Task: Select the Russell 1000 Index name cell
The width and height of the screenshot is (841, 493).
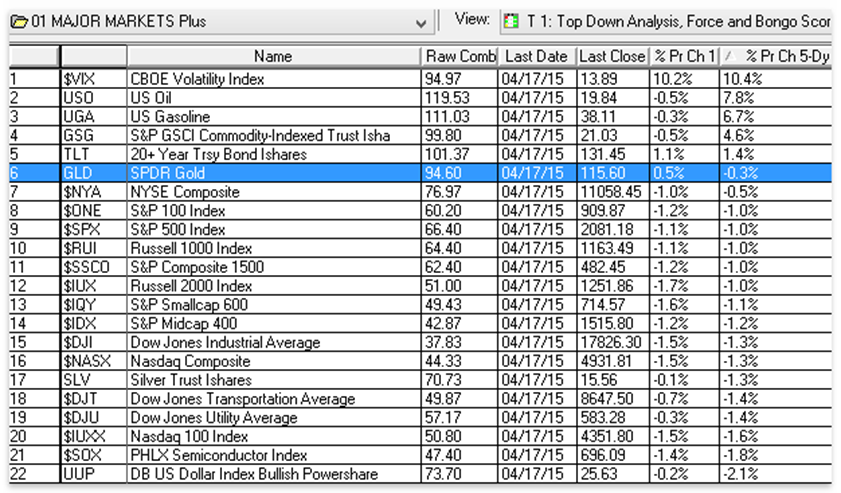Action: click(x=274, y=248)
